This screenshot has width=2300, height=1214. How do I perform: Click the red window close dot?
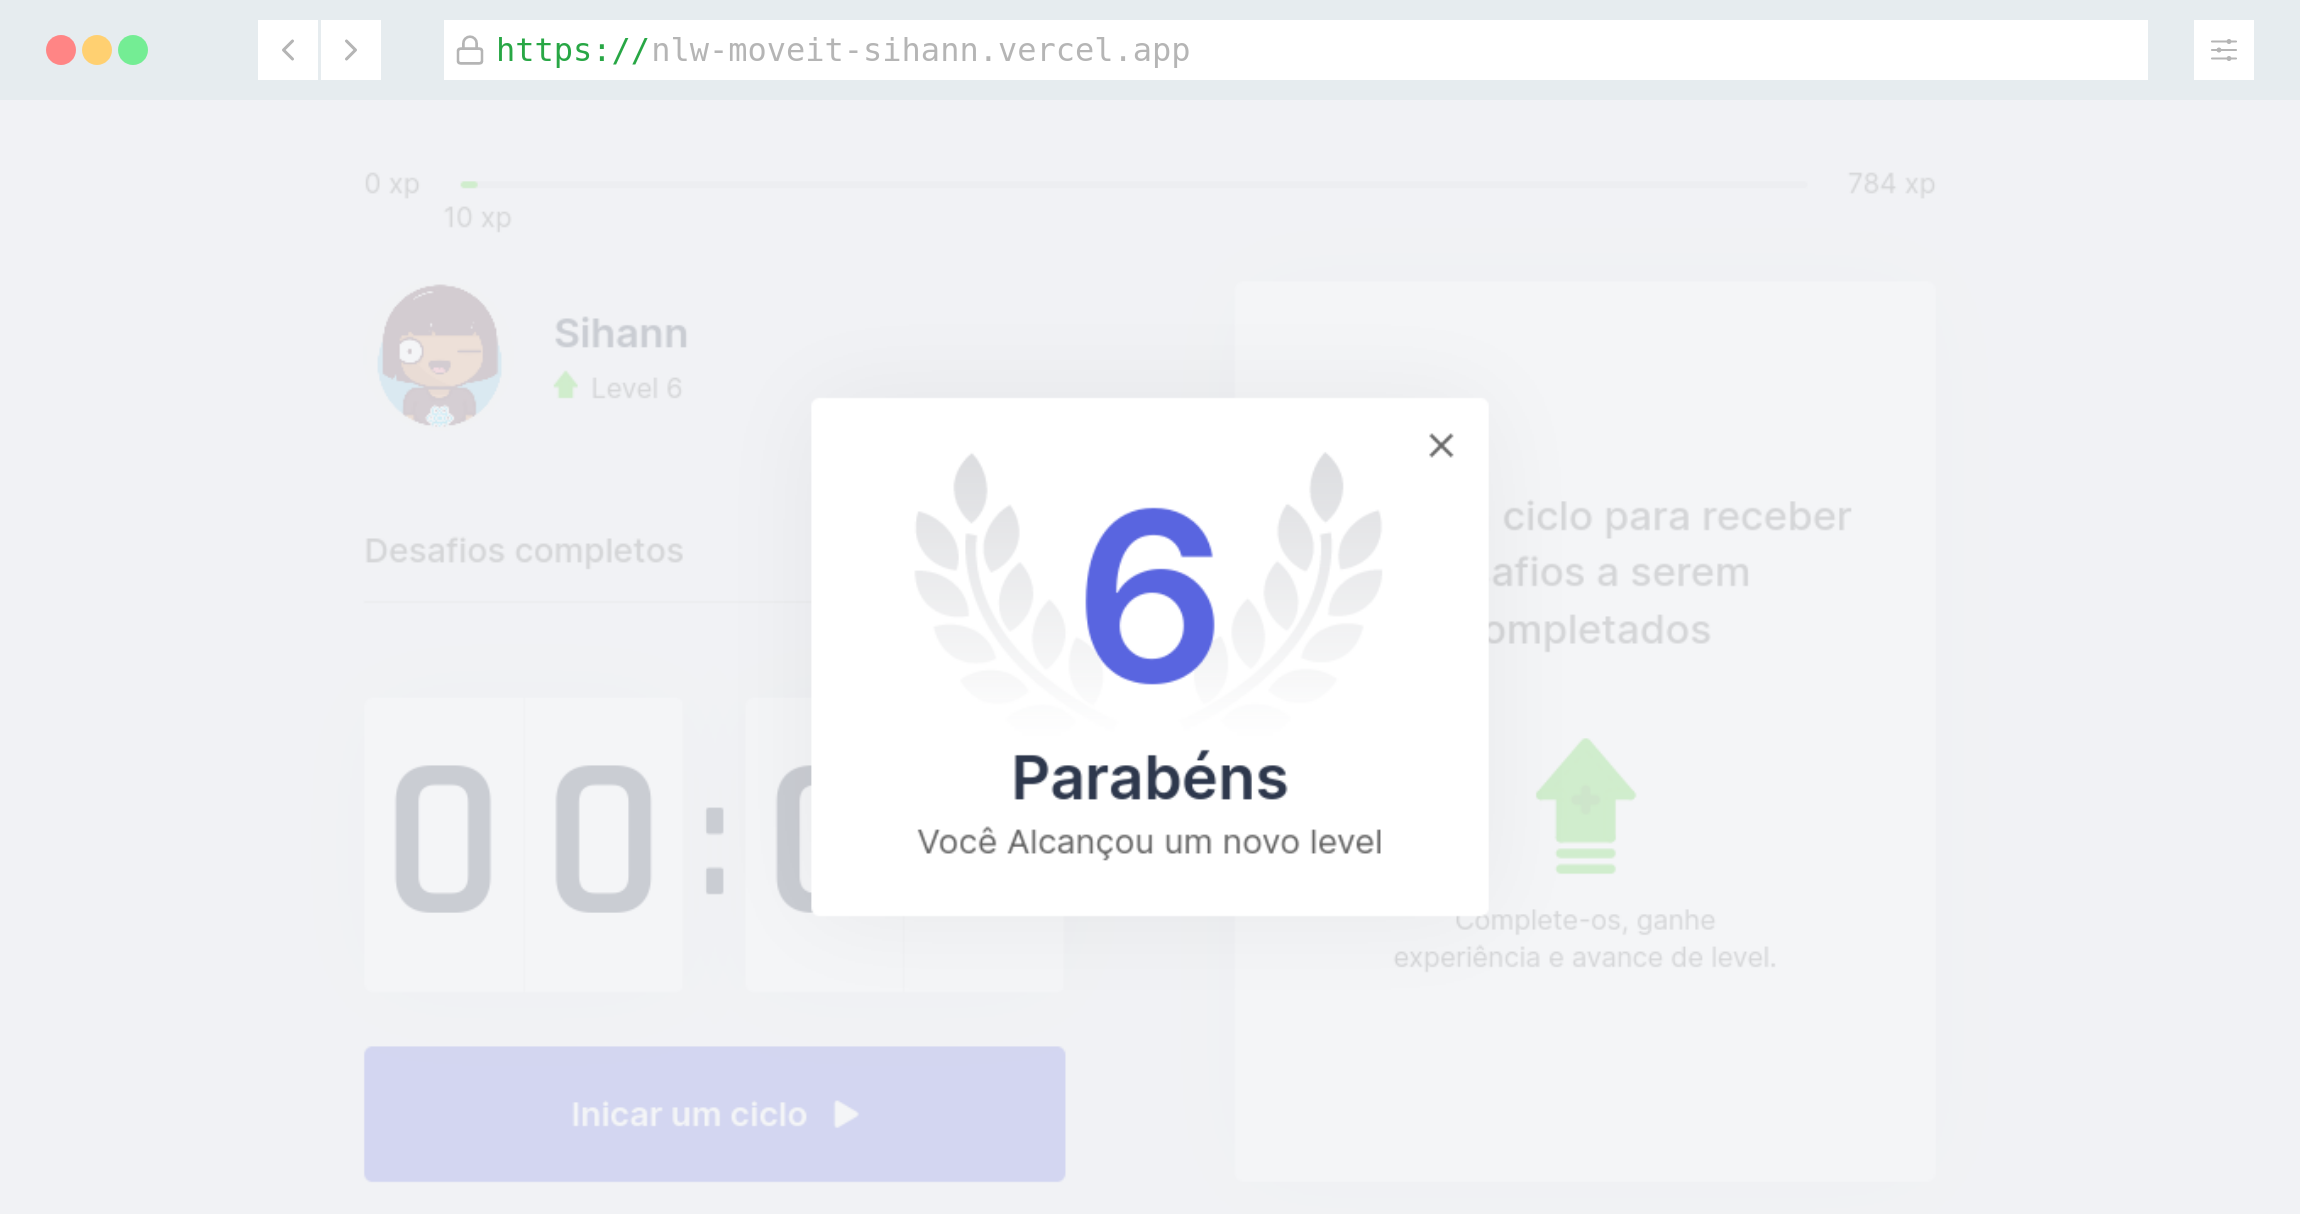pyautogui.click(x=61, y=50)
